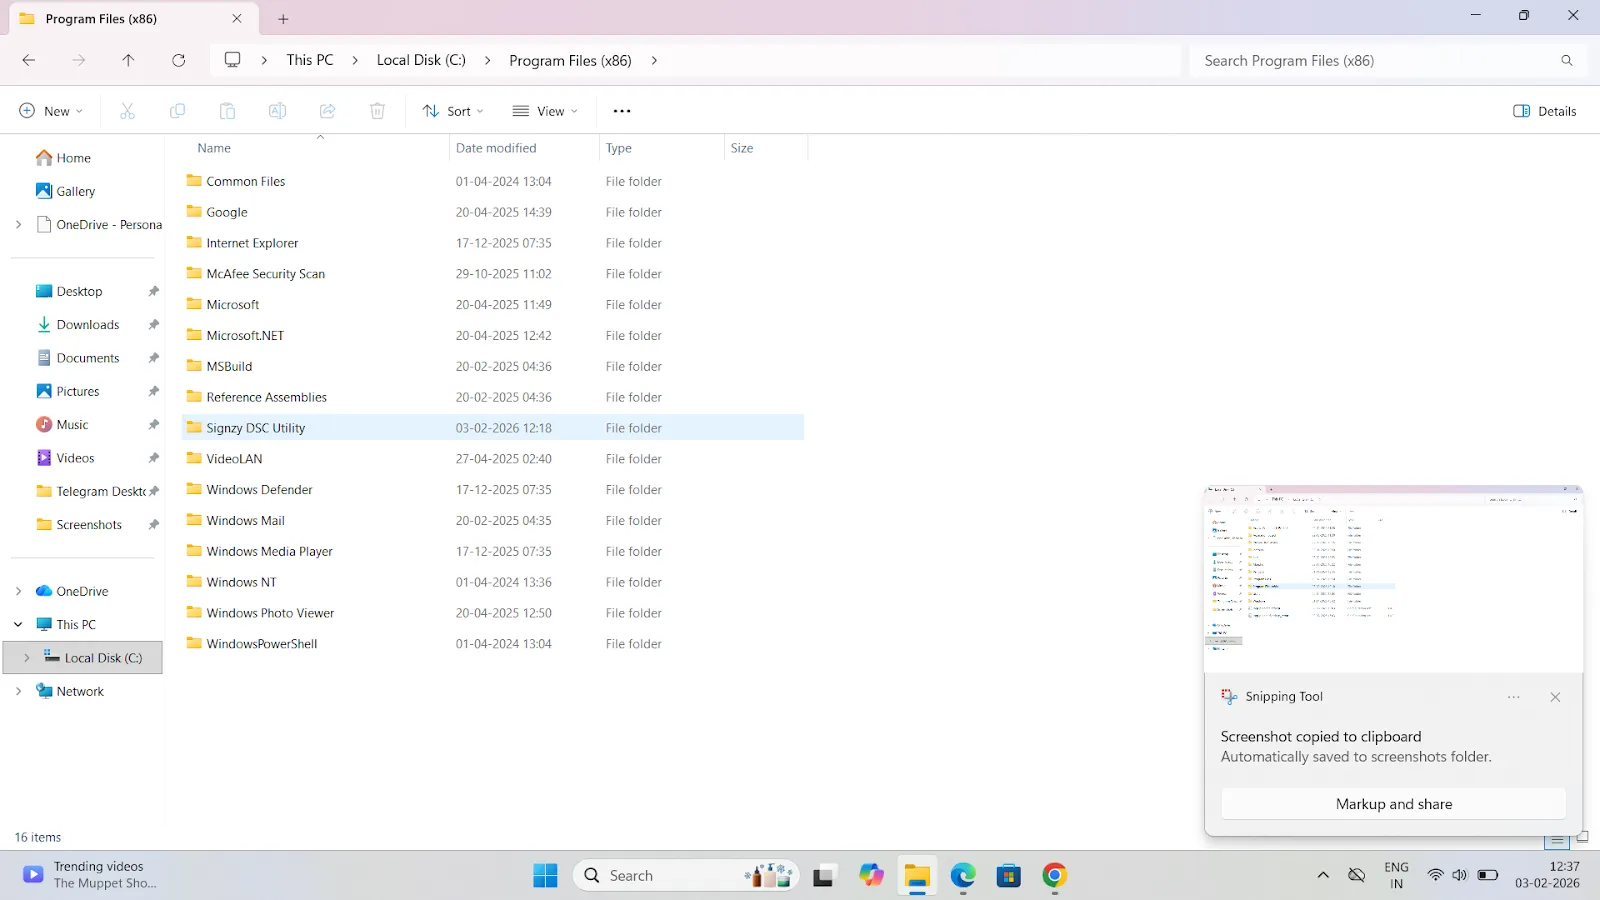This screenshot has height=900, width=1600.
Task: Expand the OneDrive - Personal tree node
Action: point(18,225)
